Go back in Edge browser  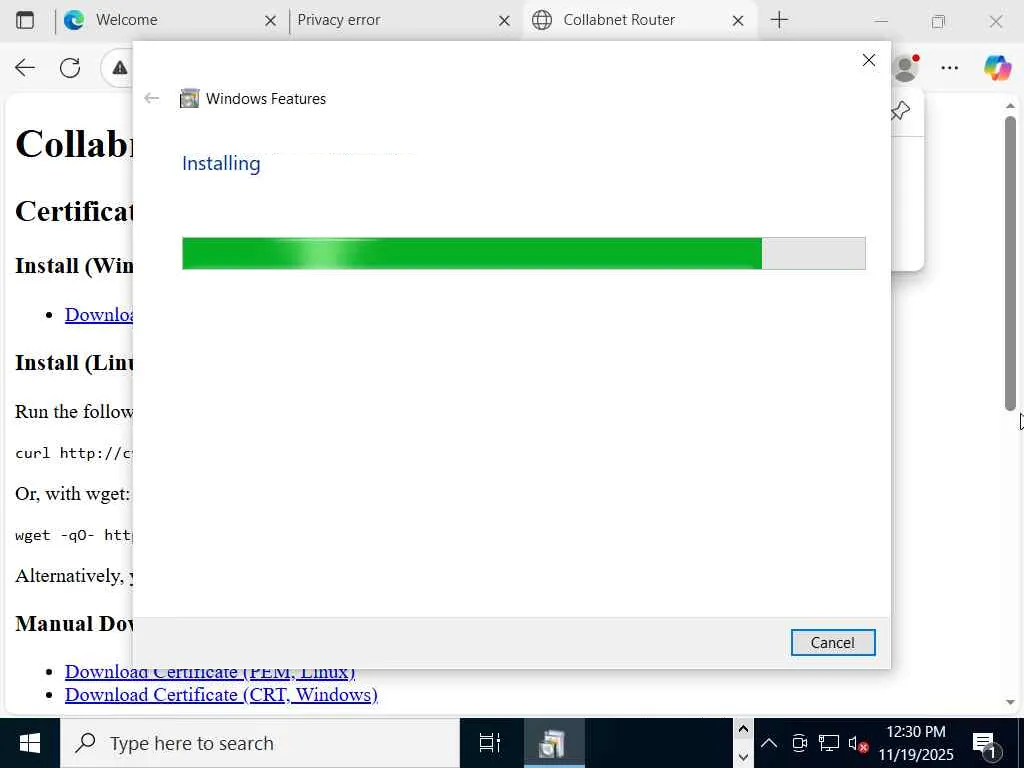[25, 67]
